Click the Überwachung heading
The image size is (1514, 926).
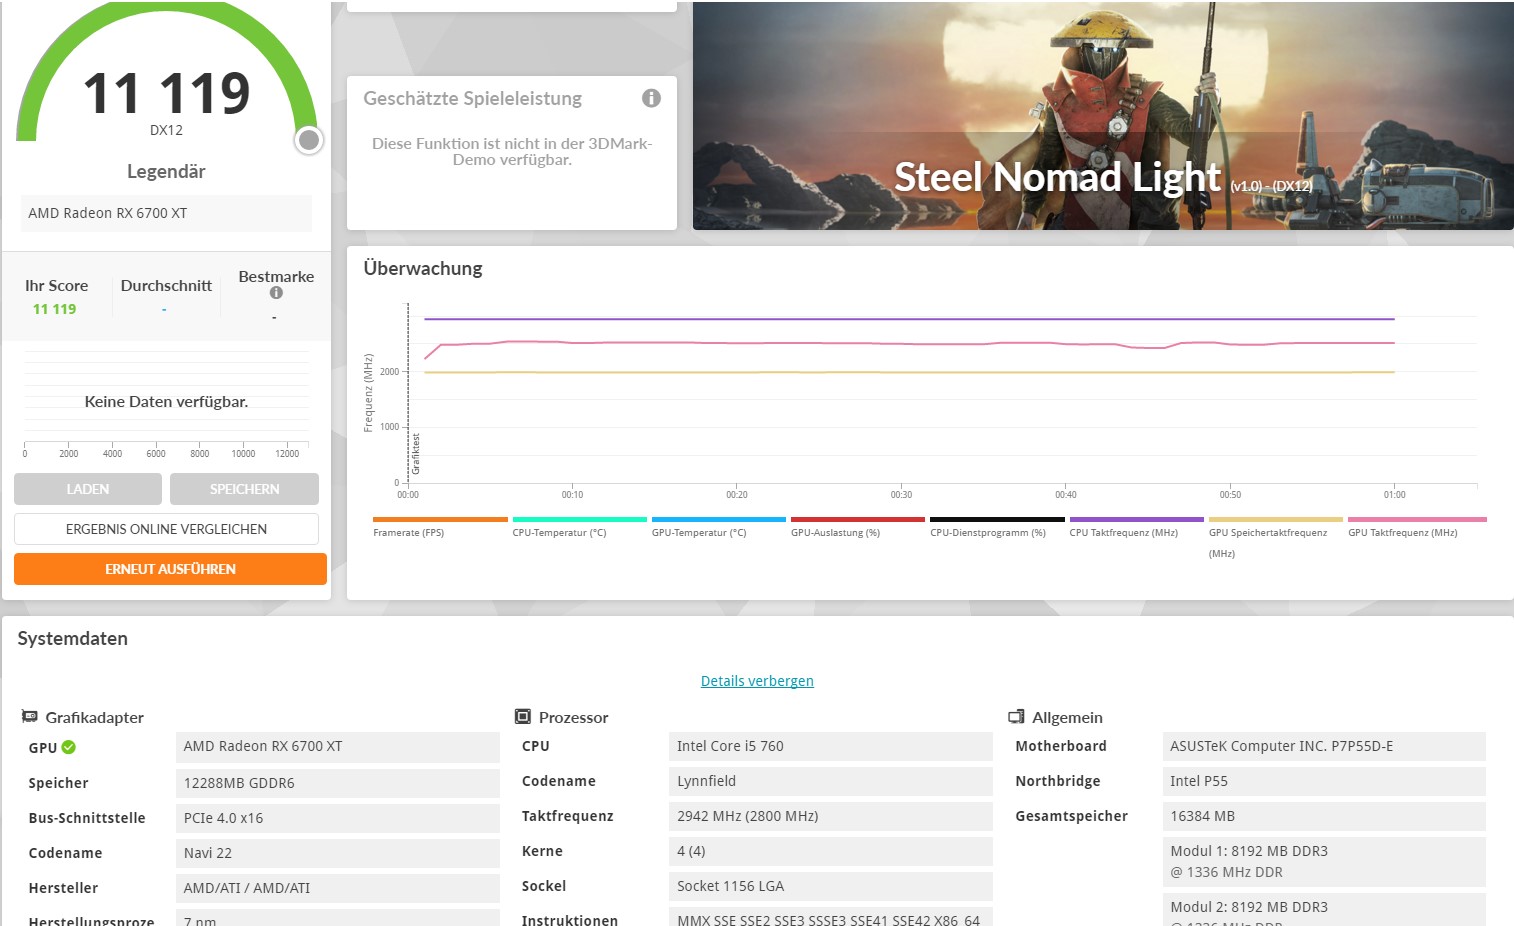423,268
